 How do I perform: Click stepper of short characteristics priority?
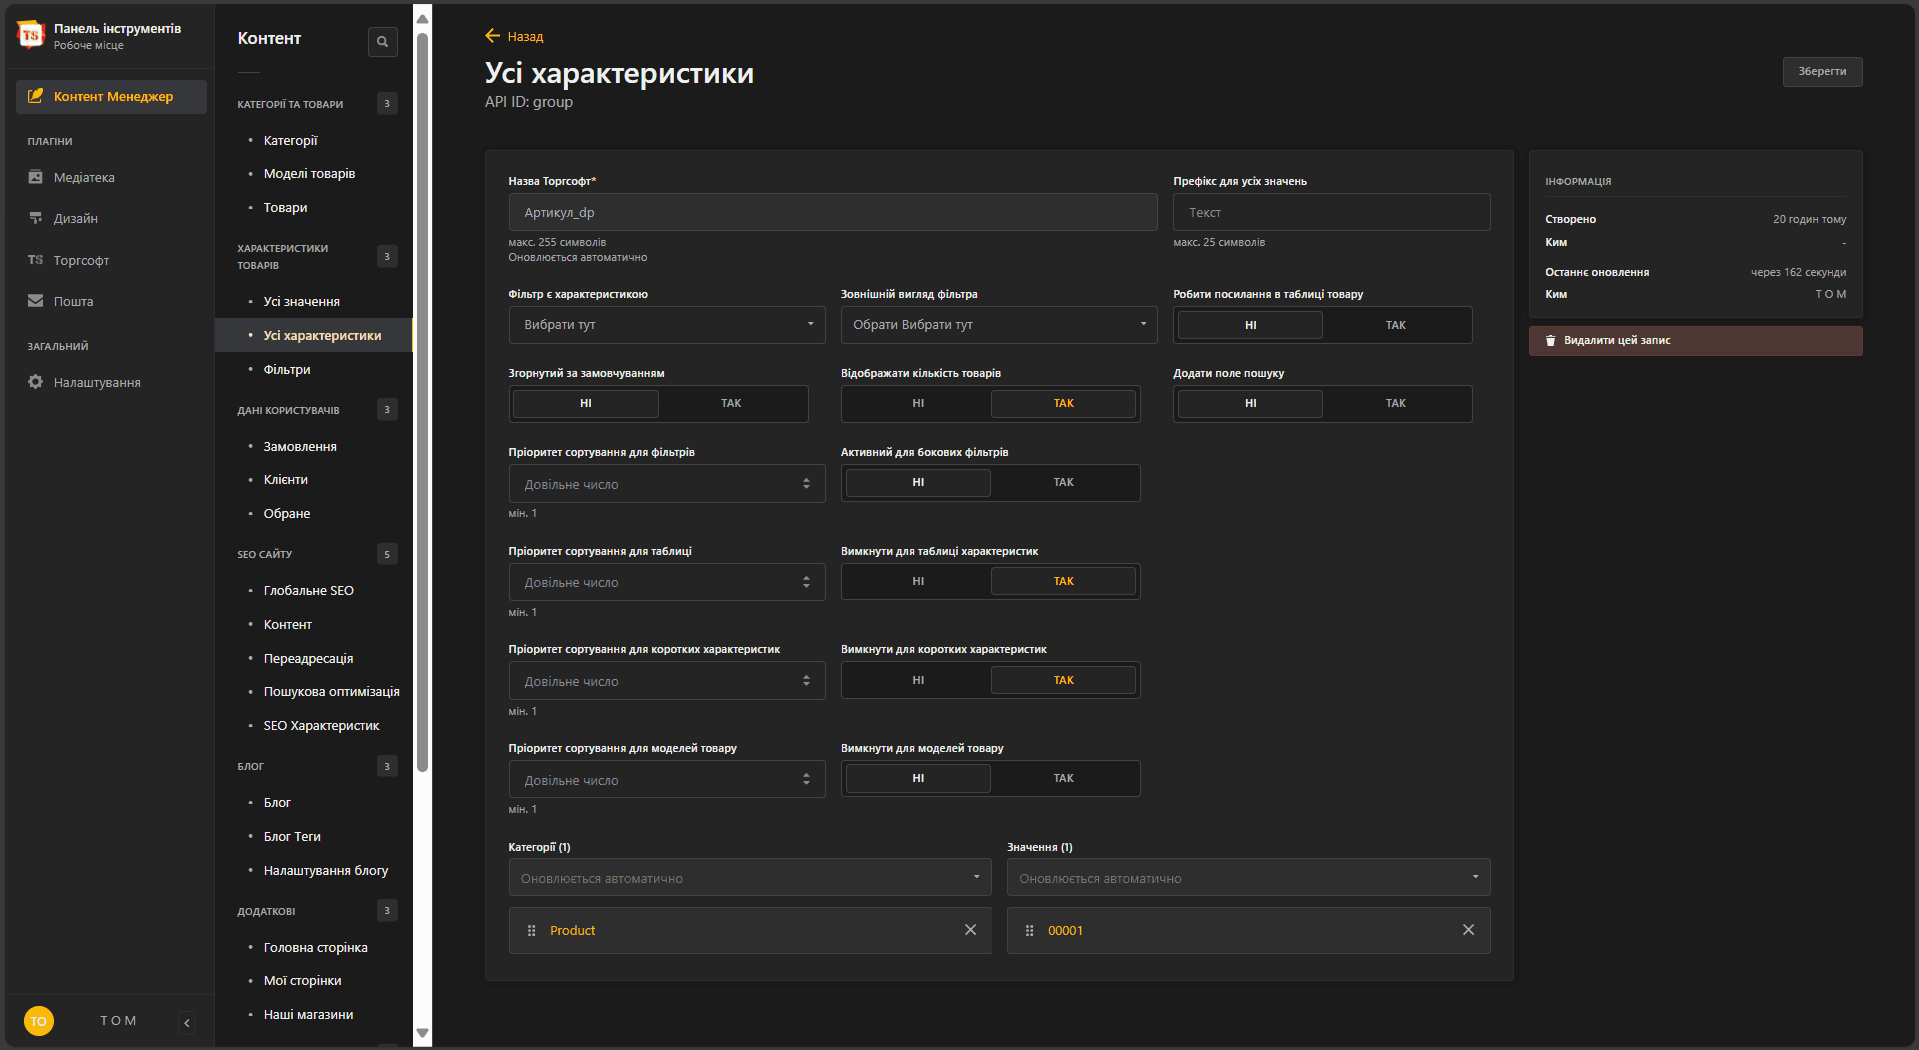(806, 681)
